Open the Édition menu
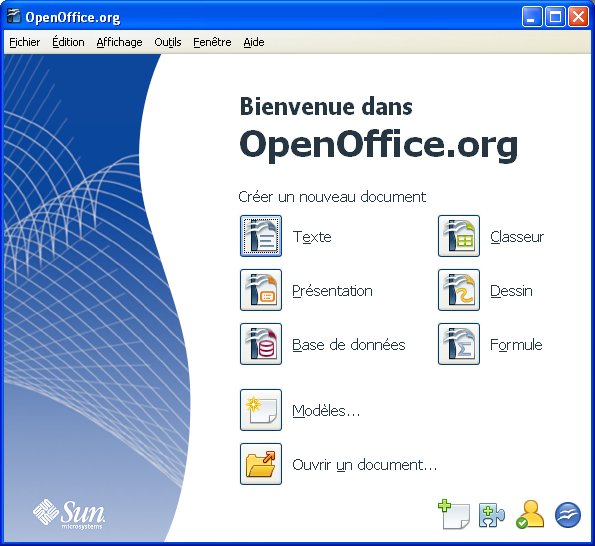This screenshot has width=595, height=546. (x=68, y=42)
